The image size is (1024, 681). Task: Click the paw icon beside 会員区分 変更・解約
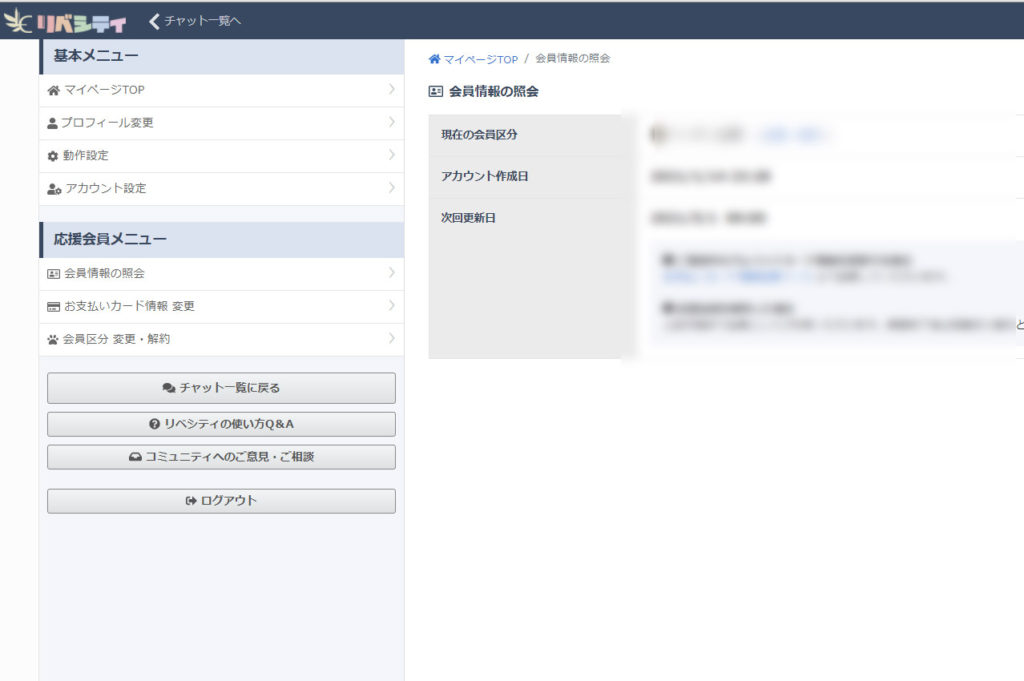53,339
